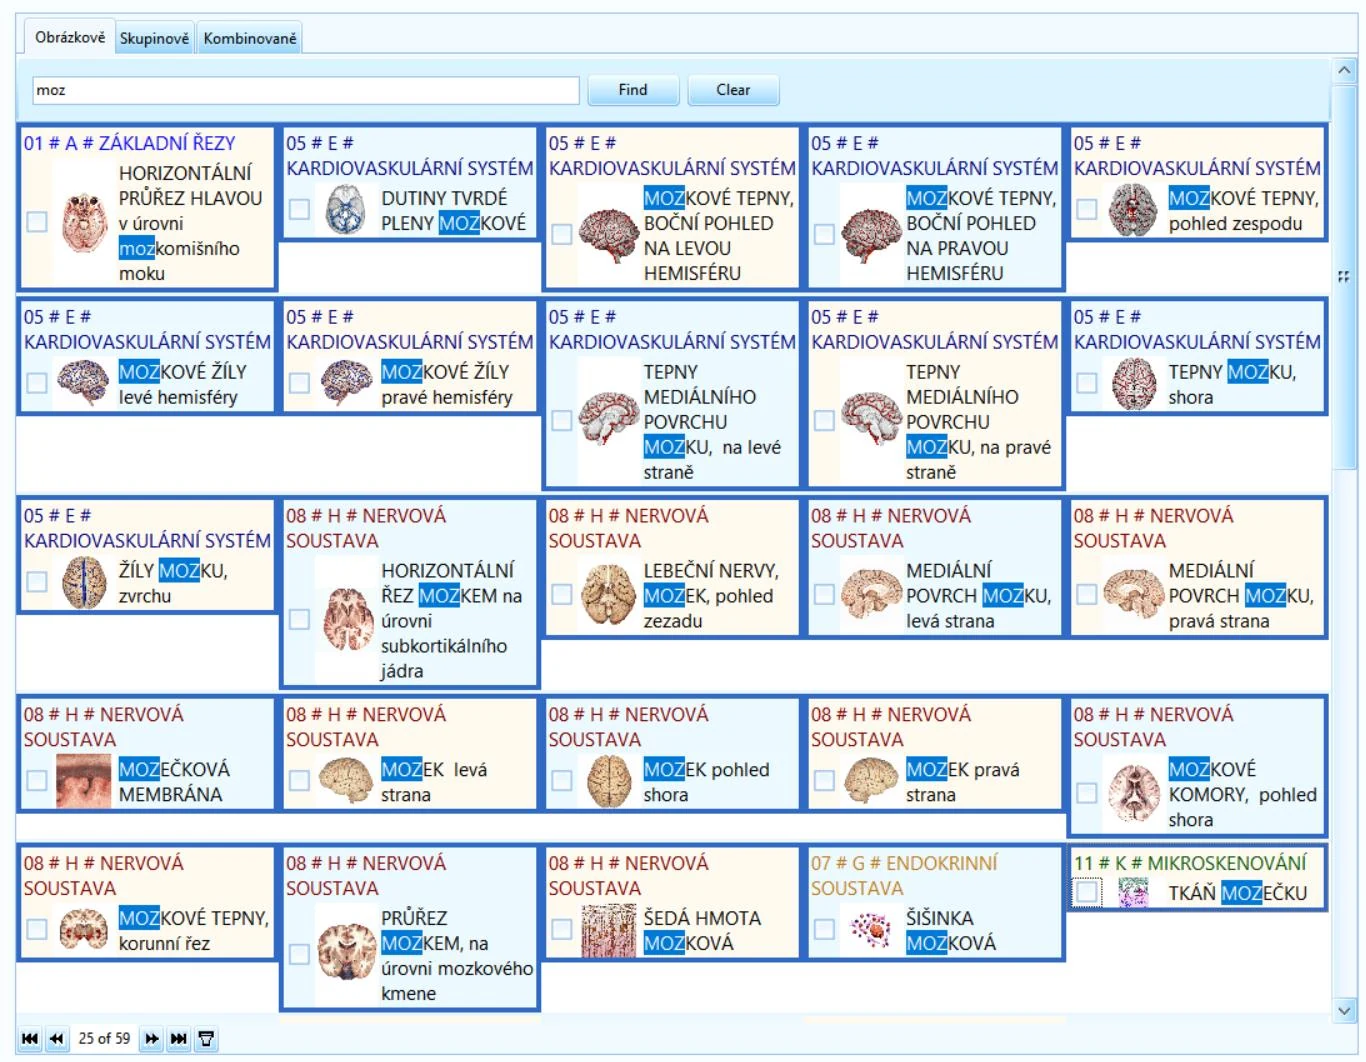Open the ŠIŠINKA MOZKOVÁ thumbnail image
Image resolution: width=1366 pixels, height=1062 pixels.
[871, 929]
